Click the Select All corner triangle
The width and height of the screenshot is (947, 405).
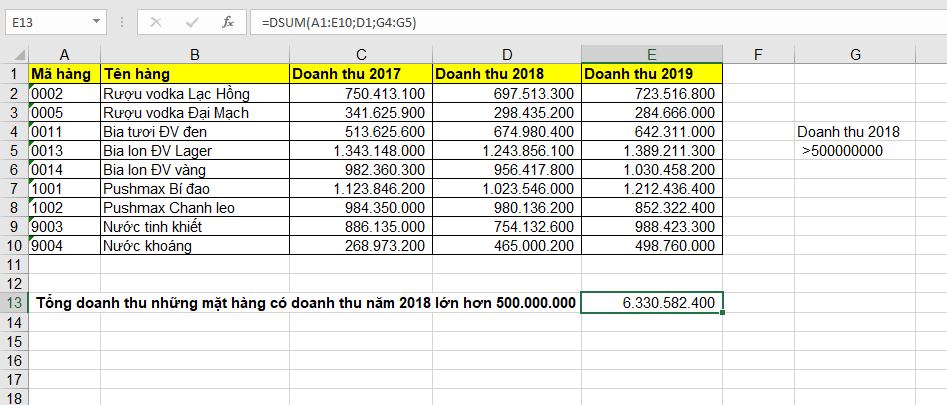14,55
